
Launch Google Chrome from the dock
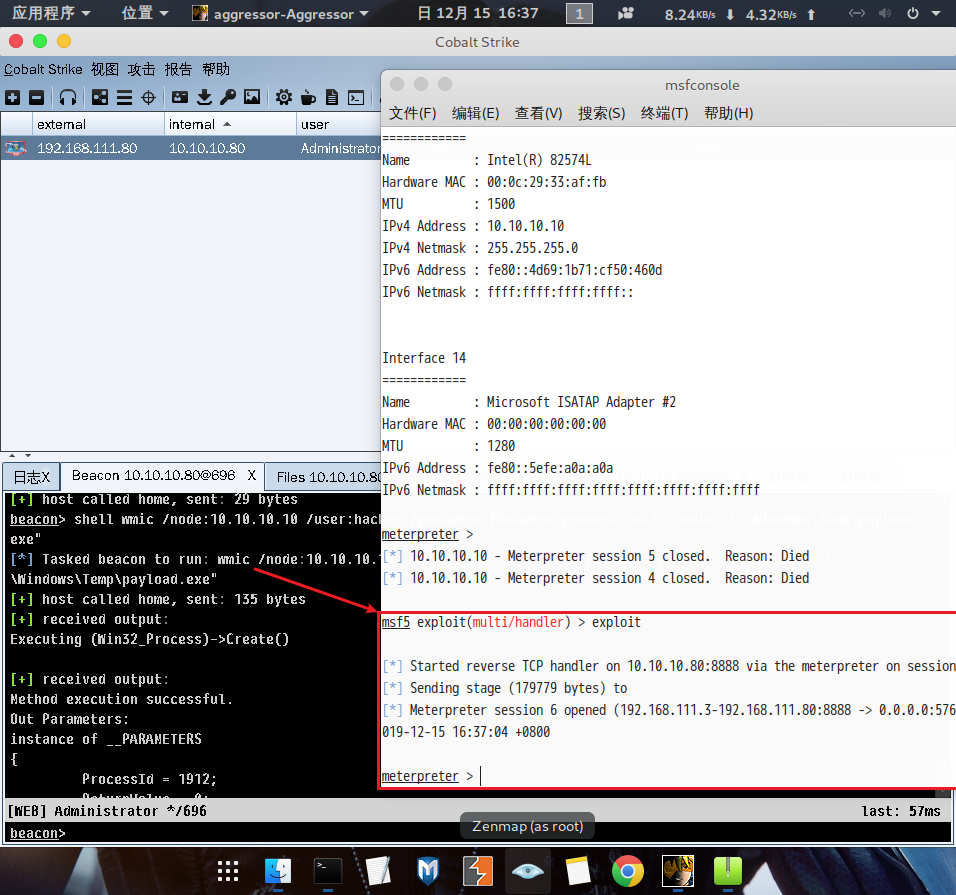(x=627, y=871)
